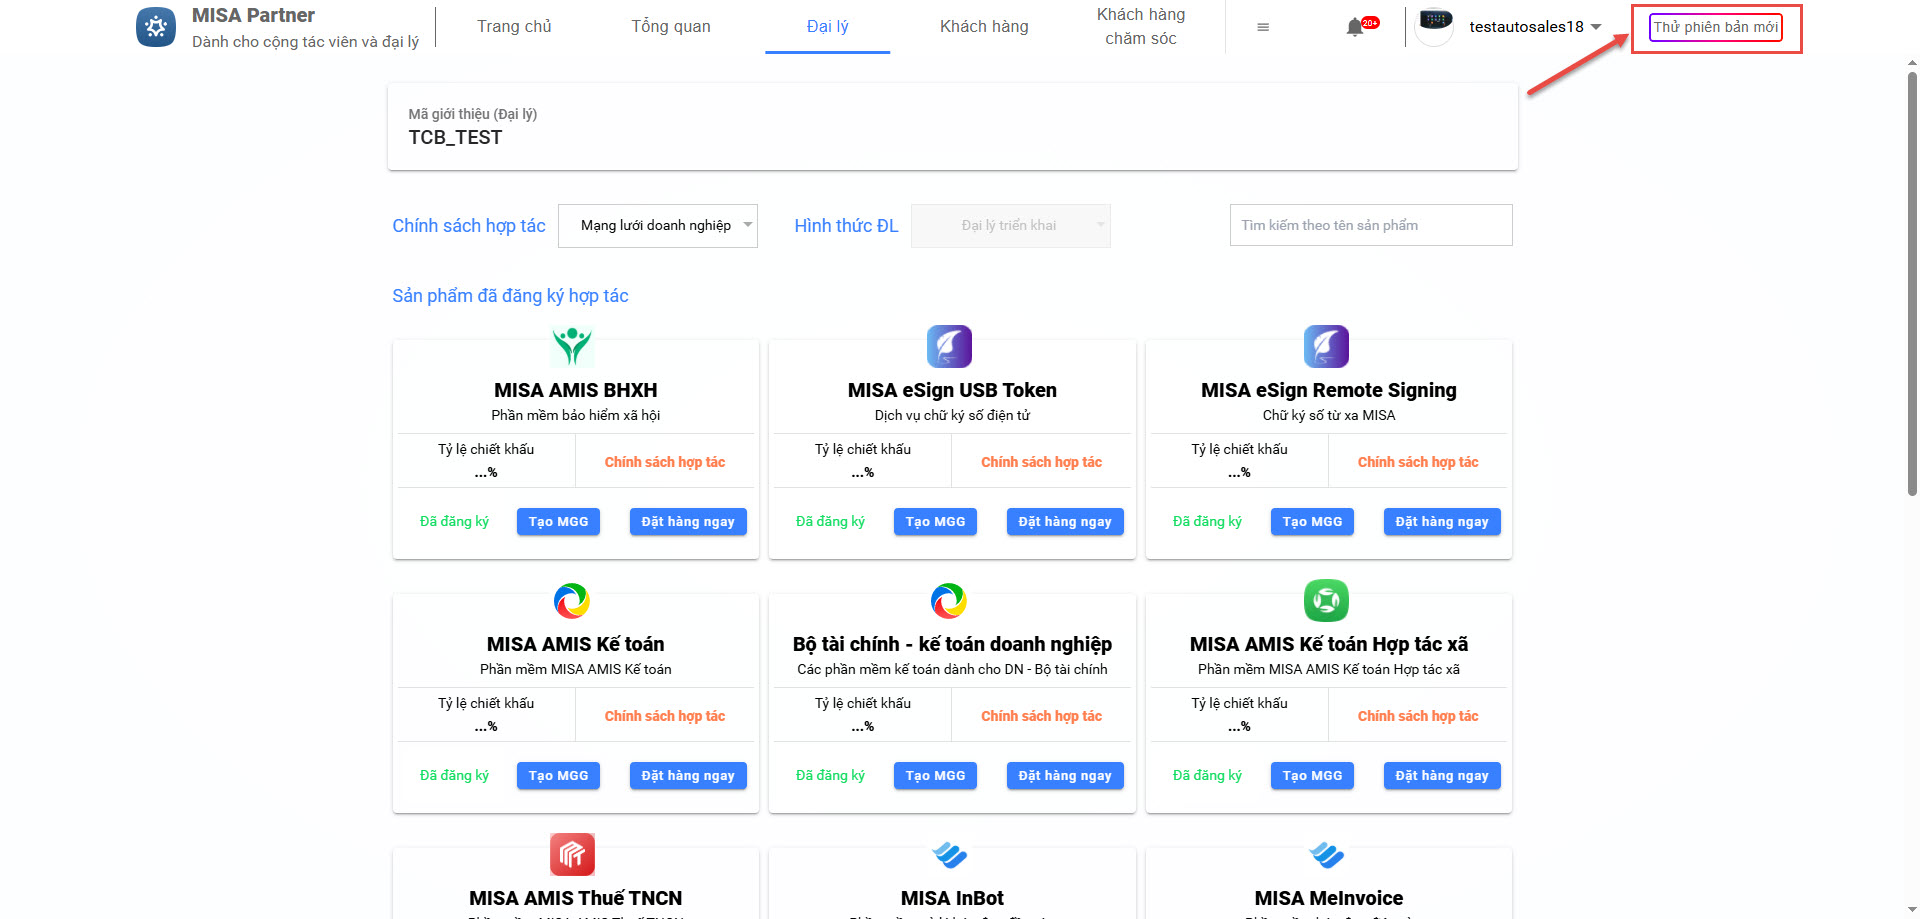Go to the Trang chủ tab
1920x919 pixels.
point(514,27)
